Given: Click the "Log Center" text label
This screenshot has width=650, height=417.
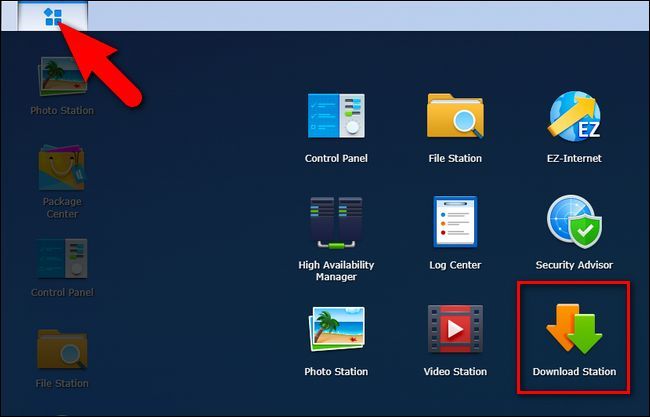Looking at the screenshot, I should 455,265.
